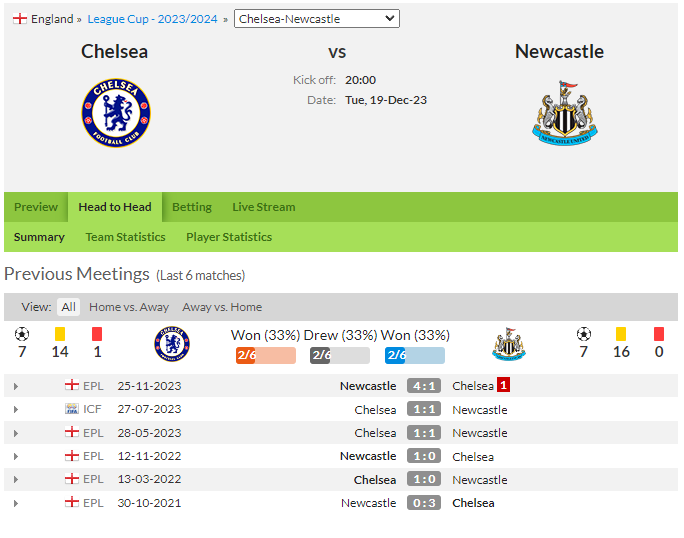
Task: Open the Betting tab
Action: coord(192,207)
